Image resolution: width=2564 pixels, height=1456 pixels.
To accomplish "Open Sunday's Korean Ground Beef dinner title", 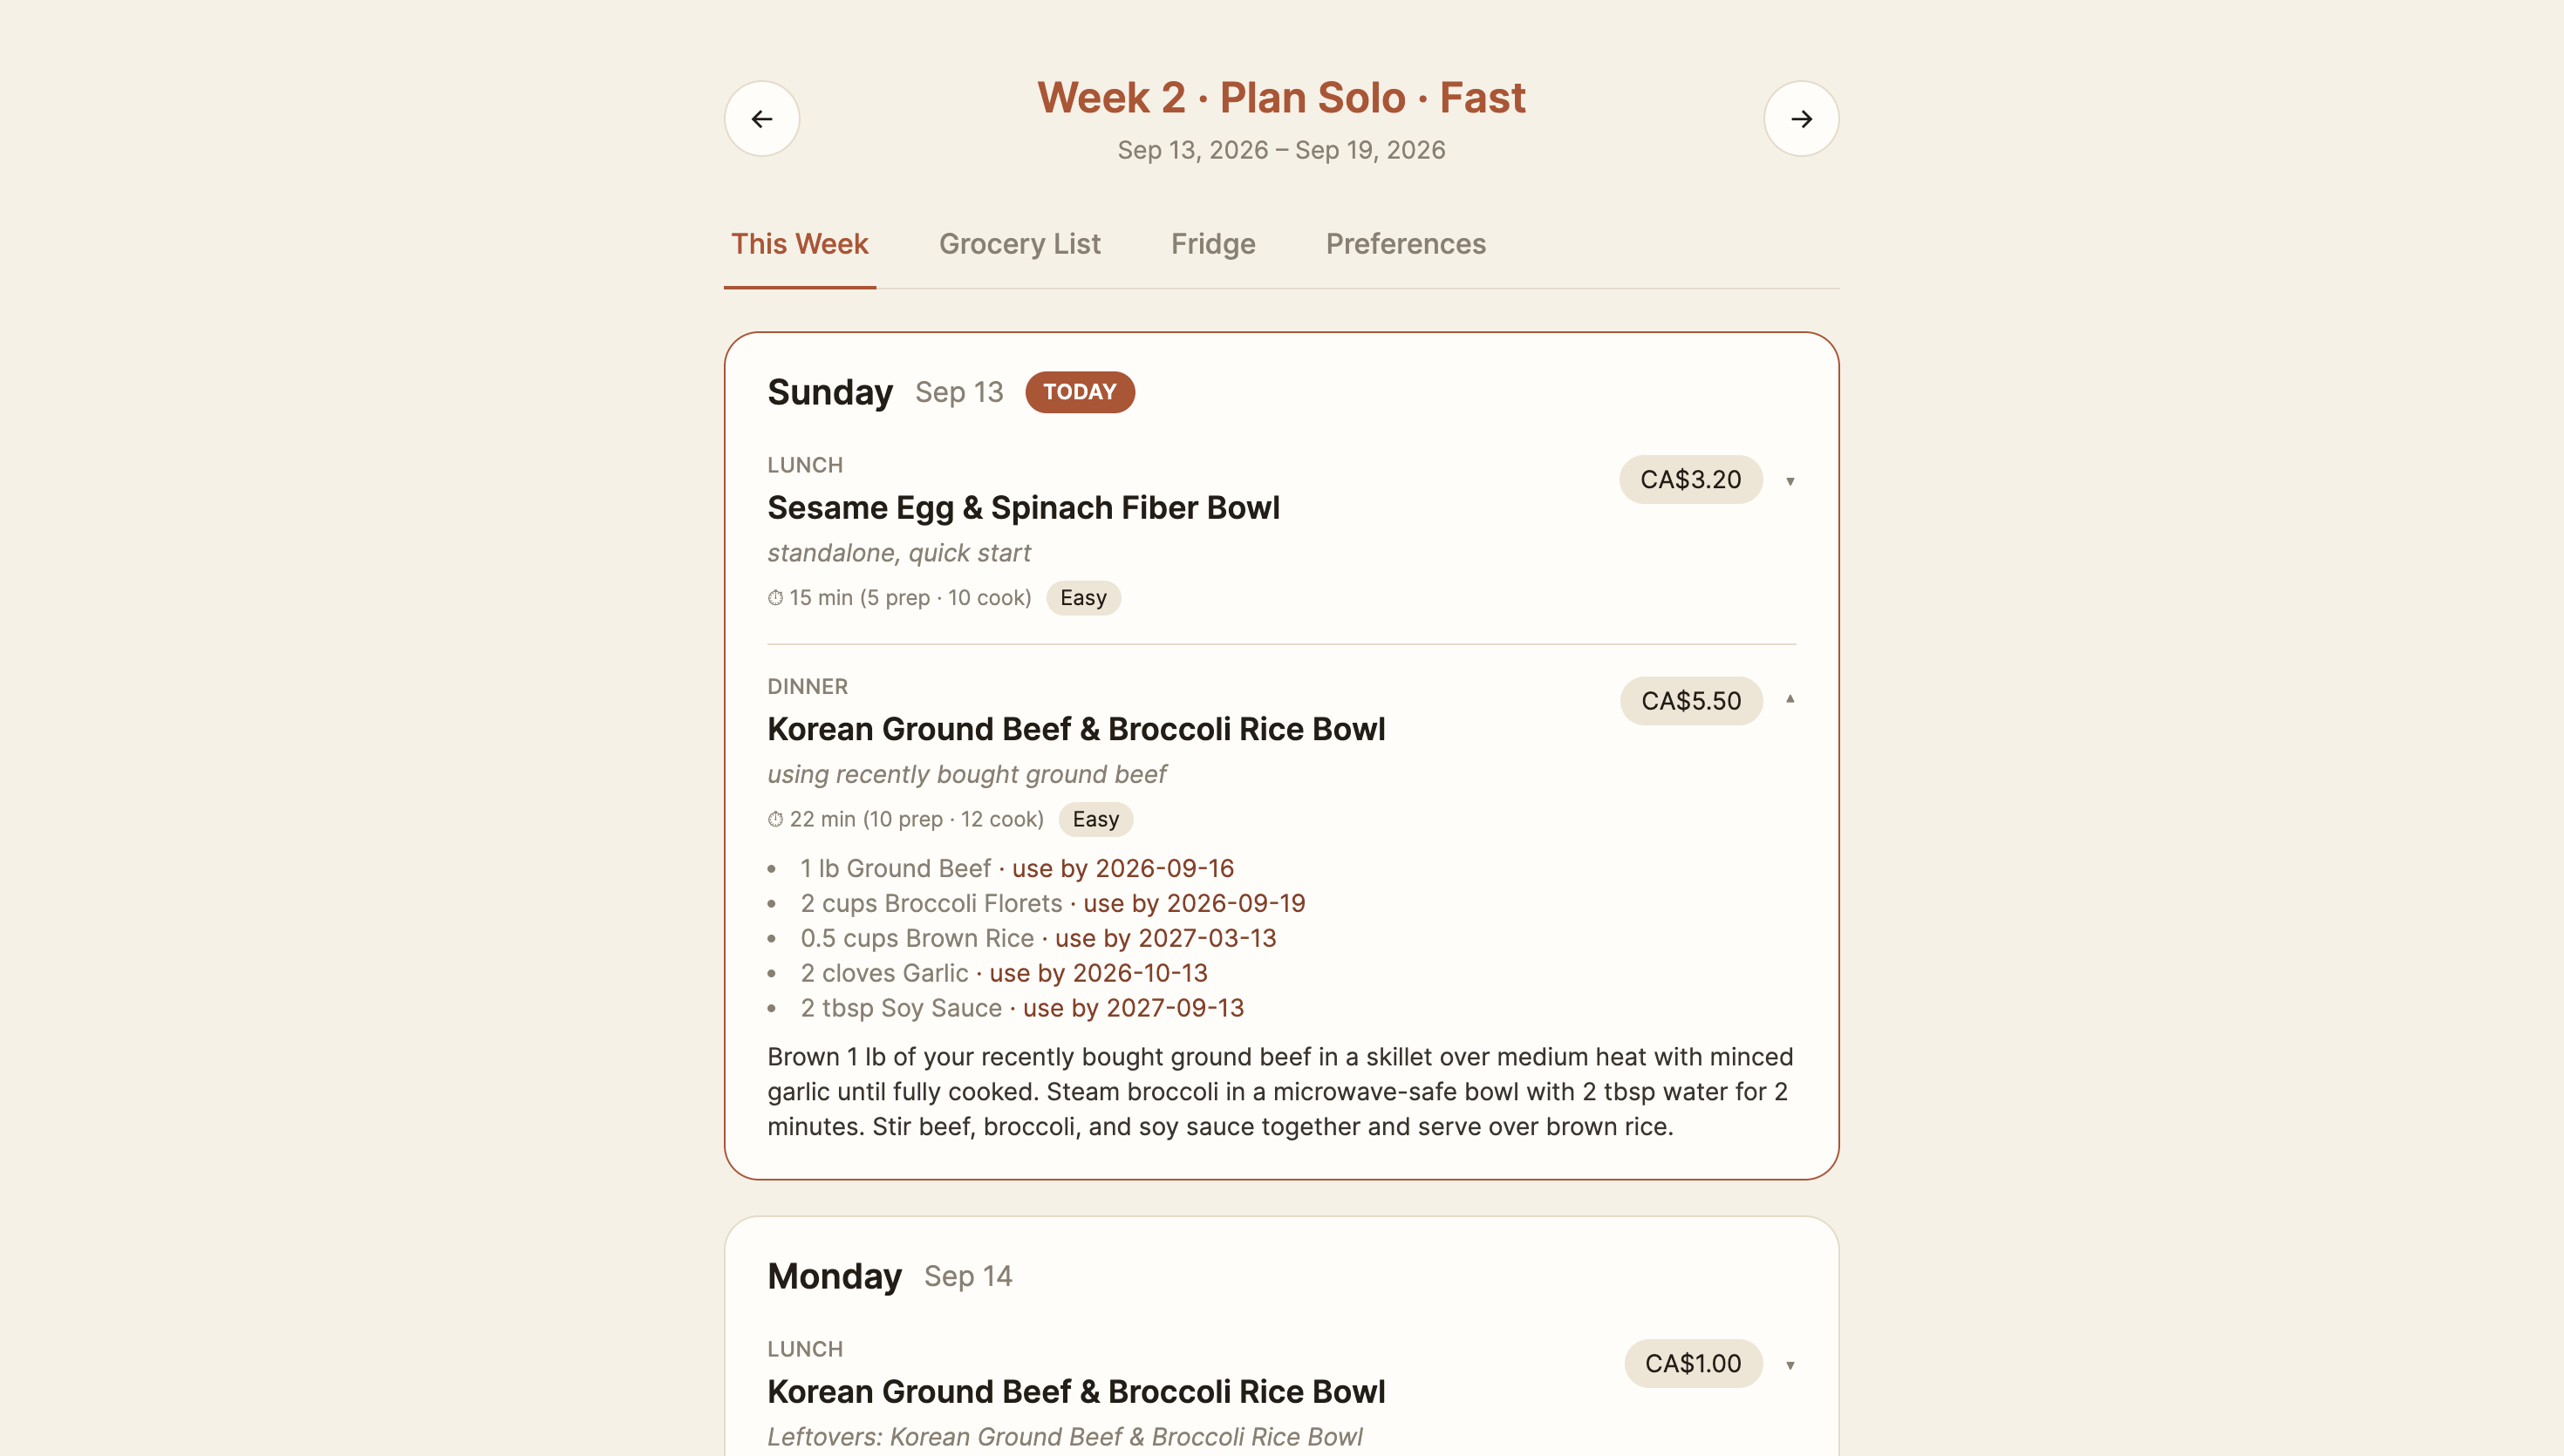I will (x=1076, y=729).
